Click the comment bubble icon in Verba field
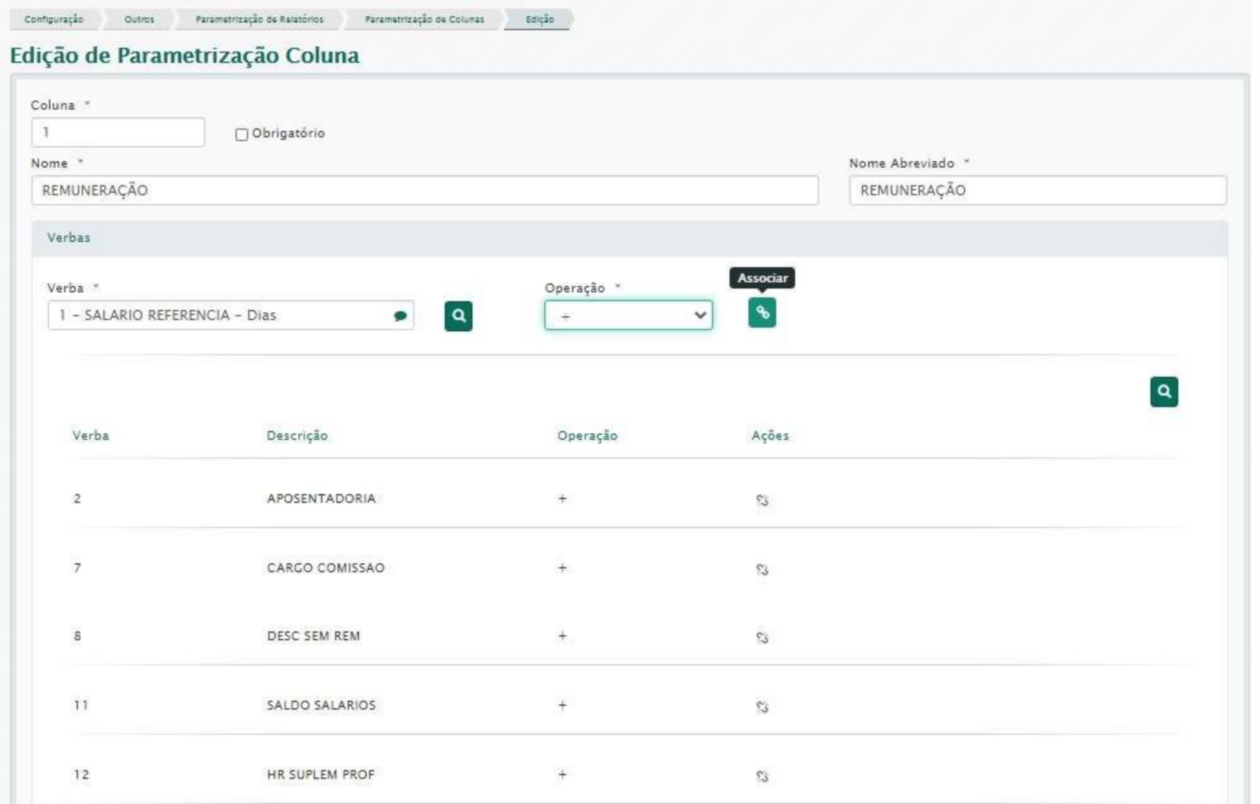The image size is (1260, 804). (x=400, y=316)
